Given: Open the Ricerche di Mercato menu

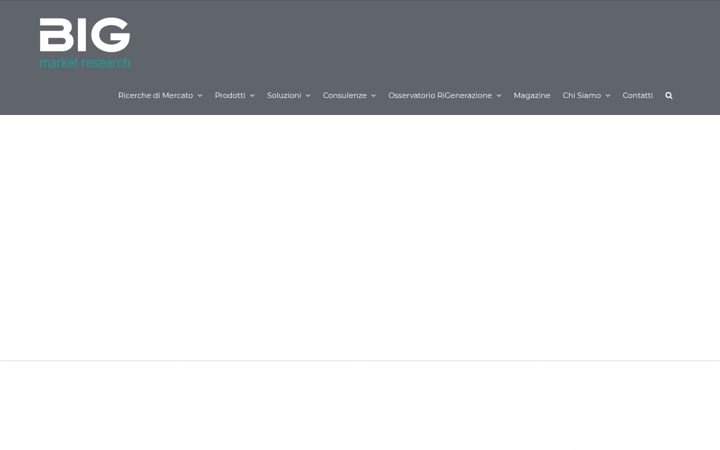Looking at the screenshot, I should coord(156,96).
